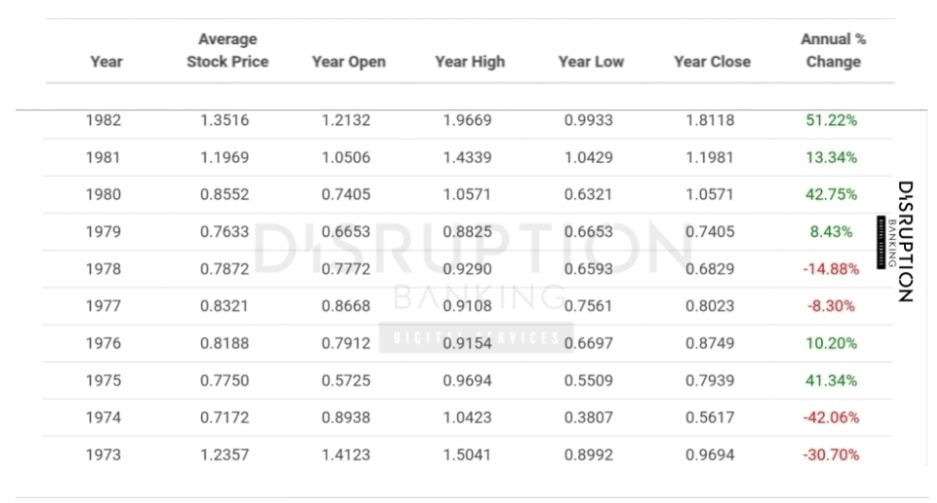Click the 51.22% annual change value
This screenshot has width=937, height=503.
(x=831, y=120)
